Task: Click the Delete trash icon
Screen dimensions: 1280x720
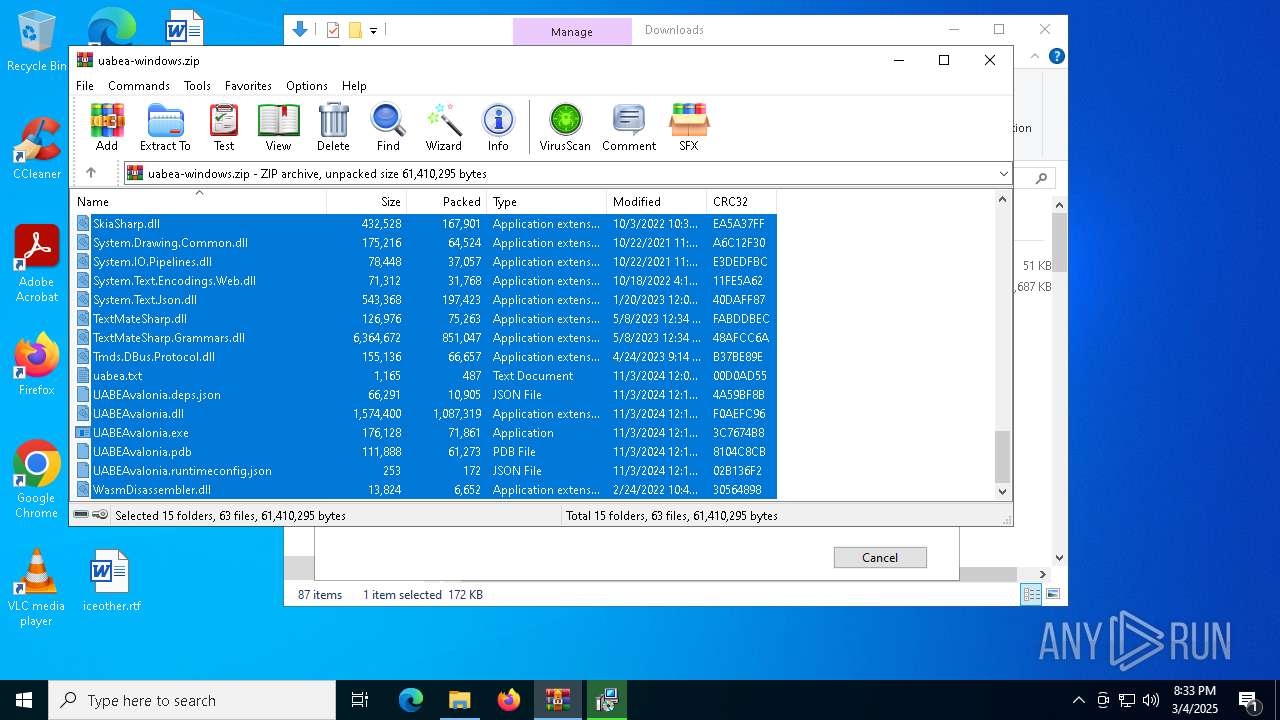Action: [333, 127]
